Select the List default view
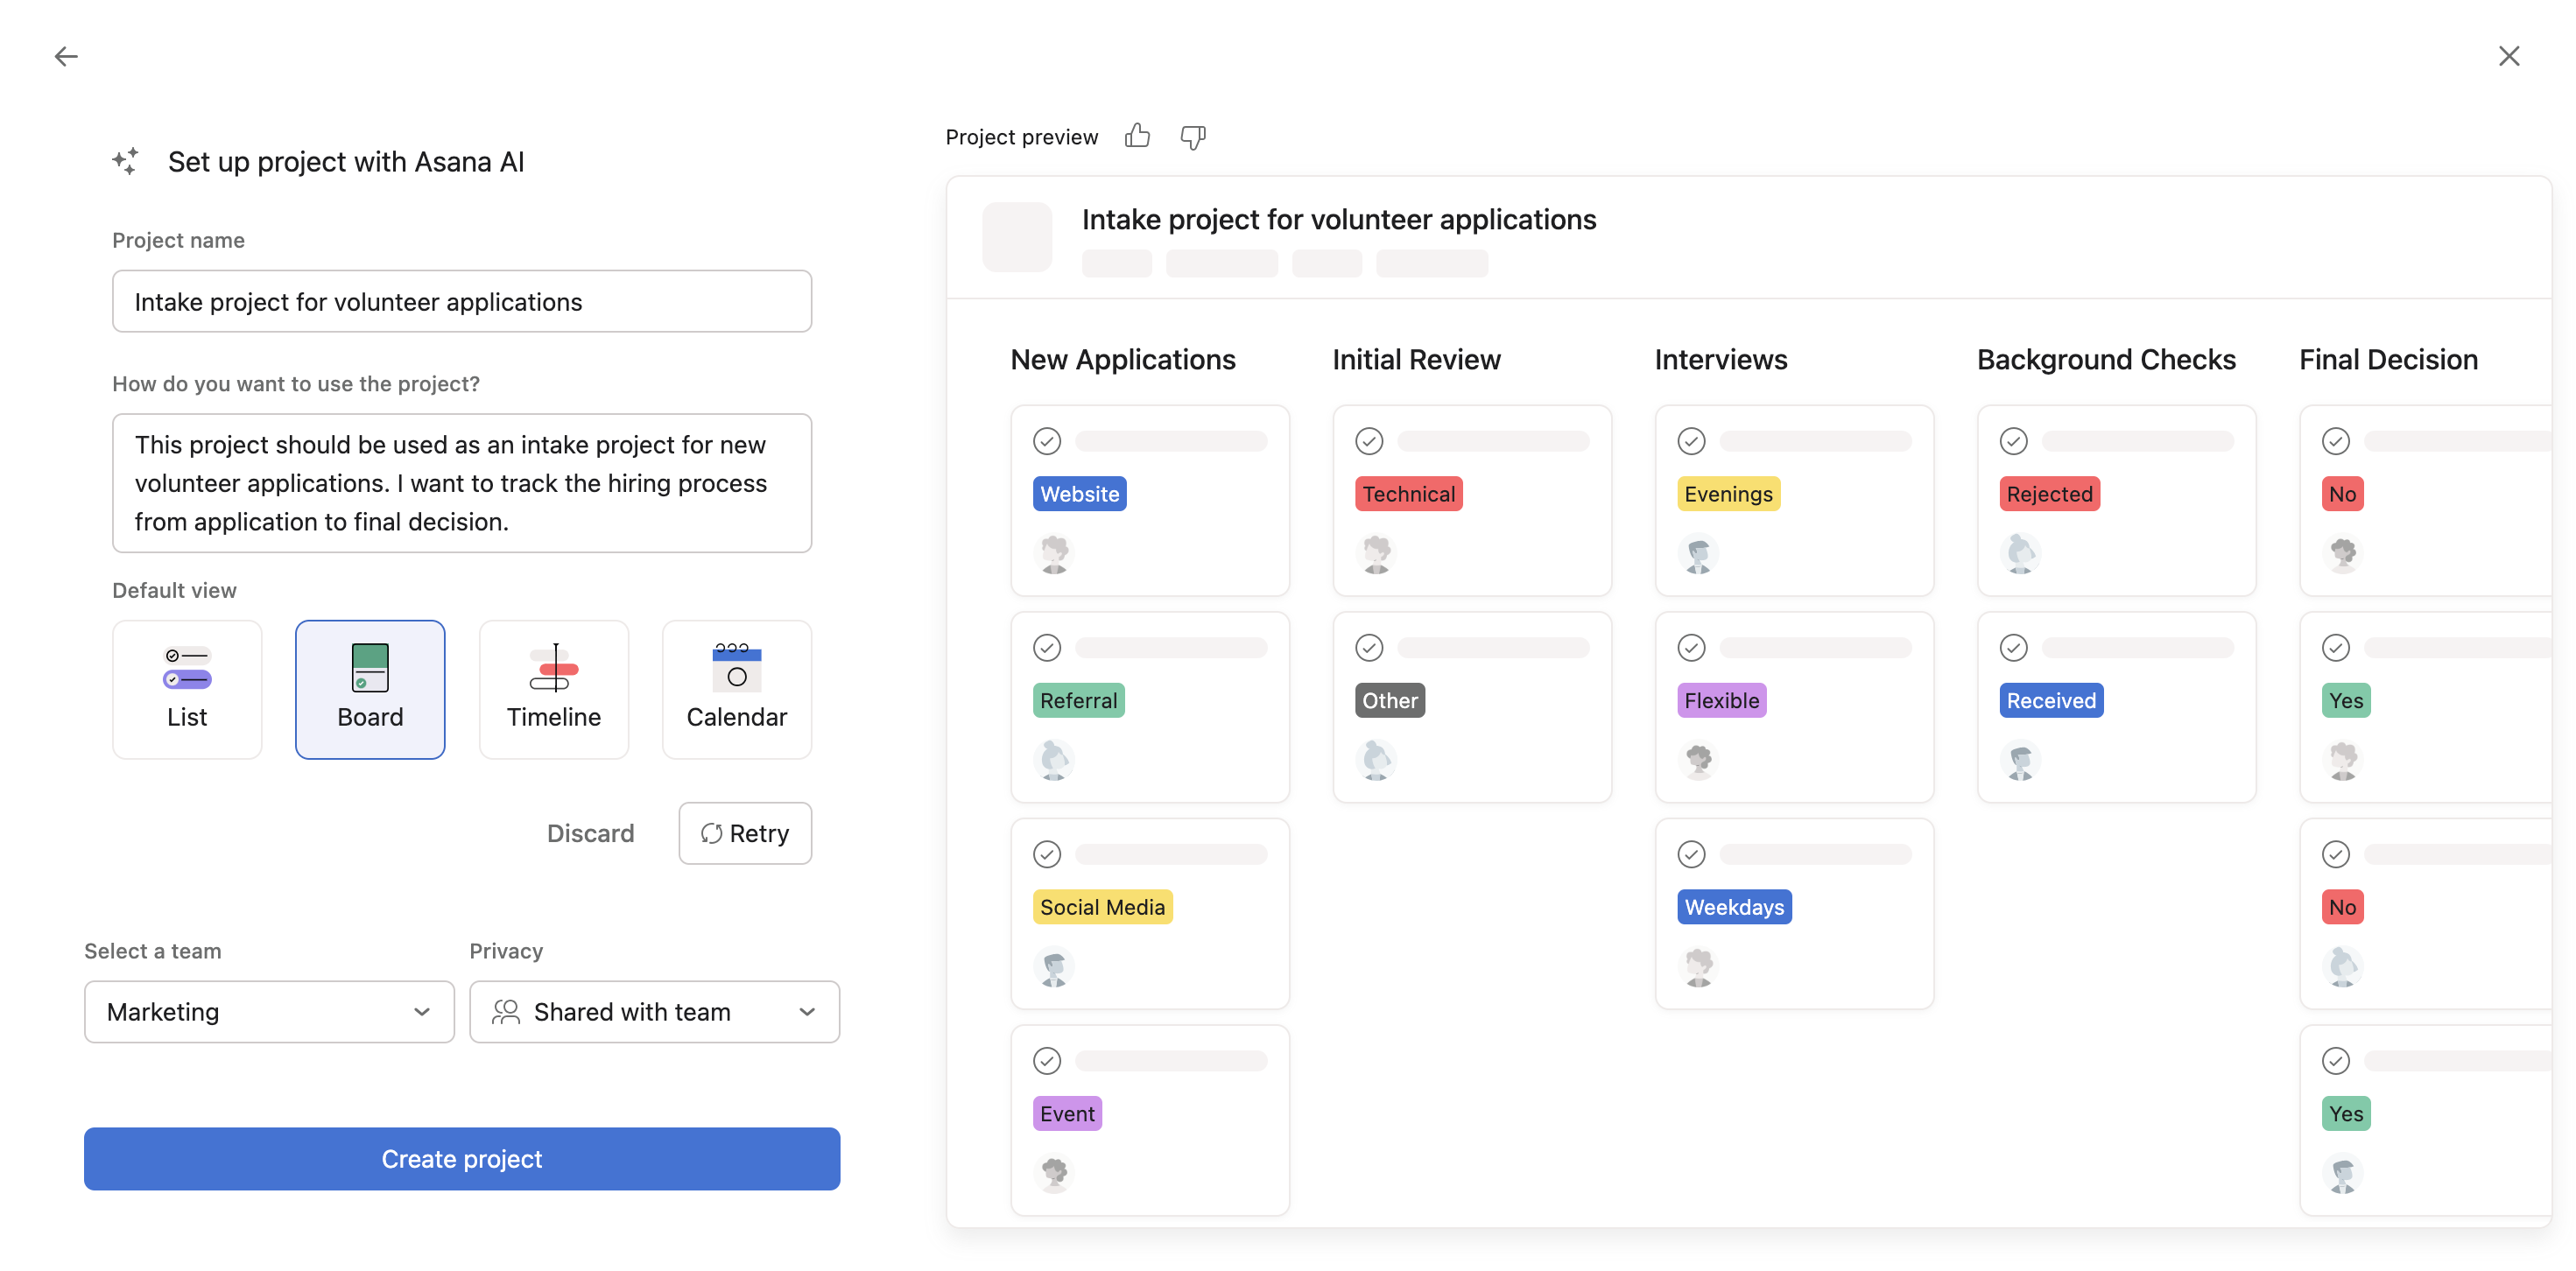This screenshot has height=1271, width=2576. click(x=187, y=689)
